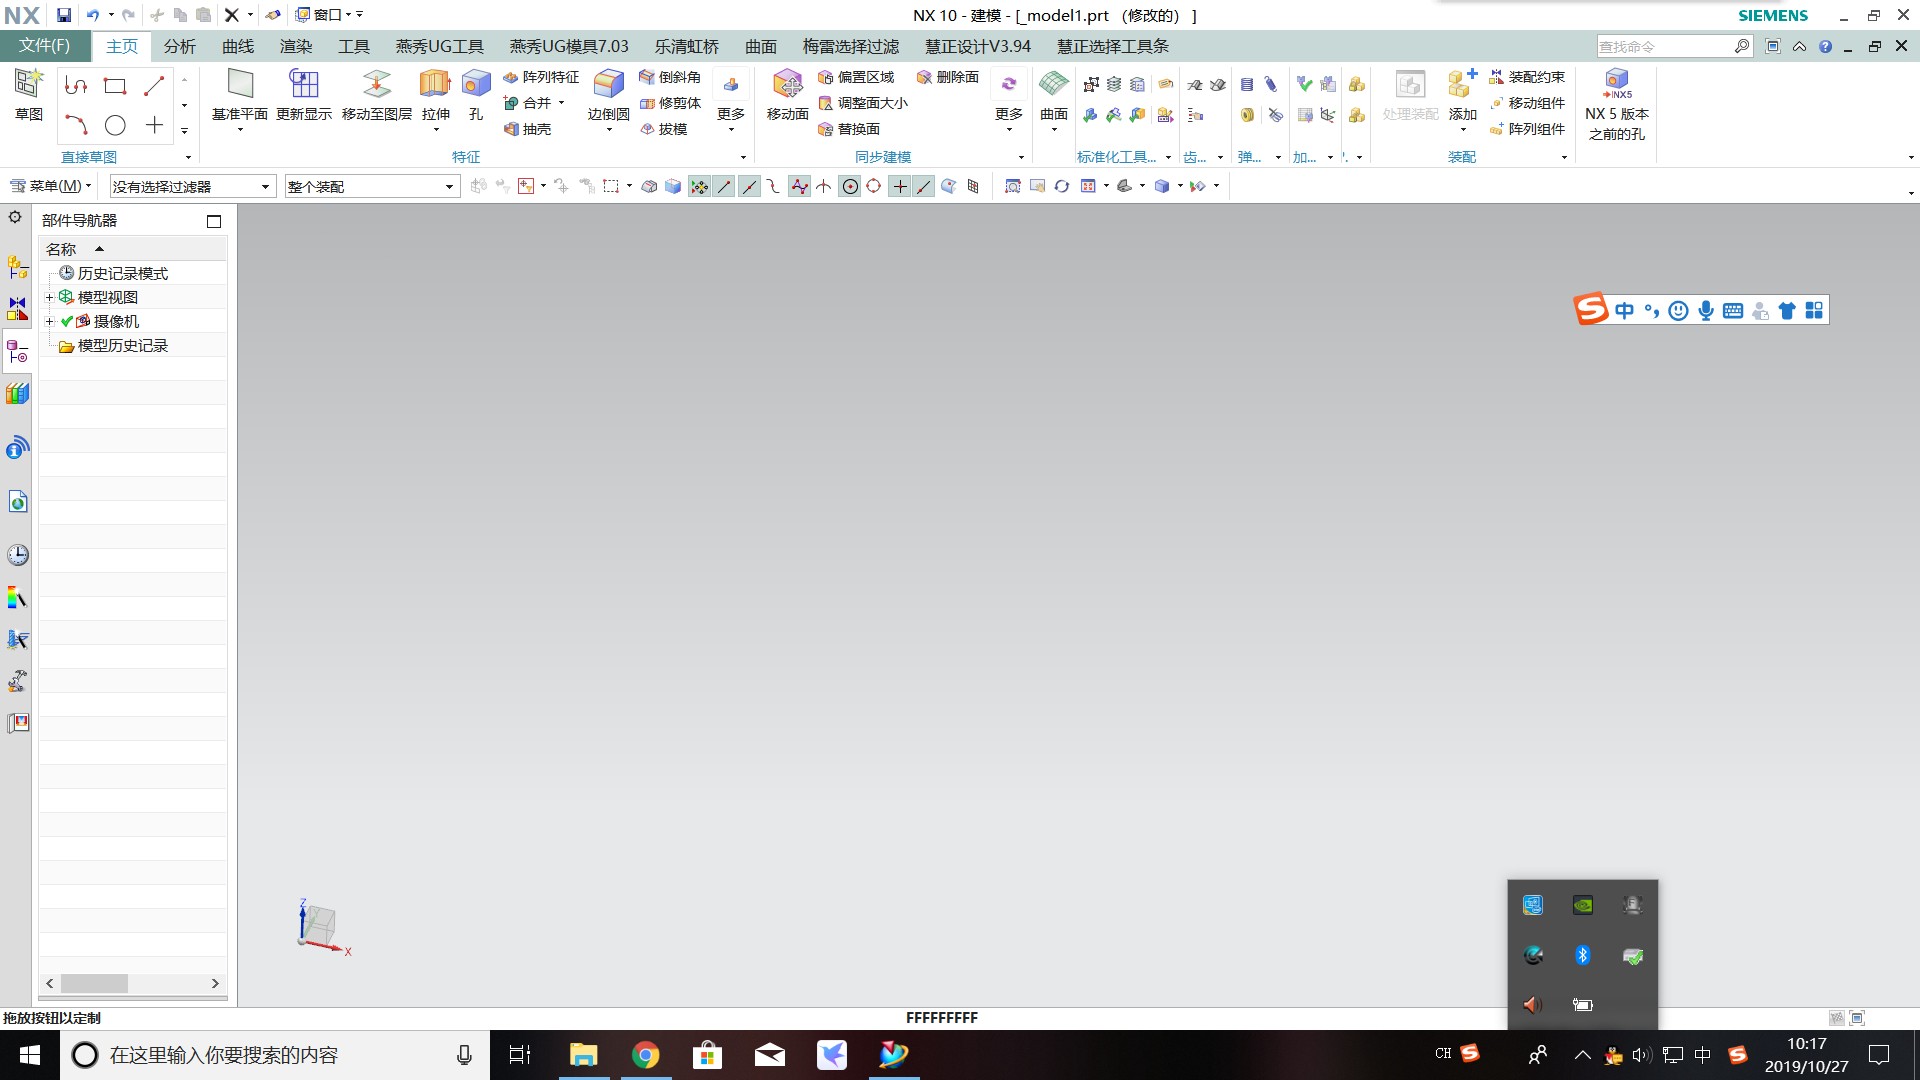
Task: Open the Assembly Navigator sidebar icon
Action: coord(17,267)
